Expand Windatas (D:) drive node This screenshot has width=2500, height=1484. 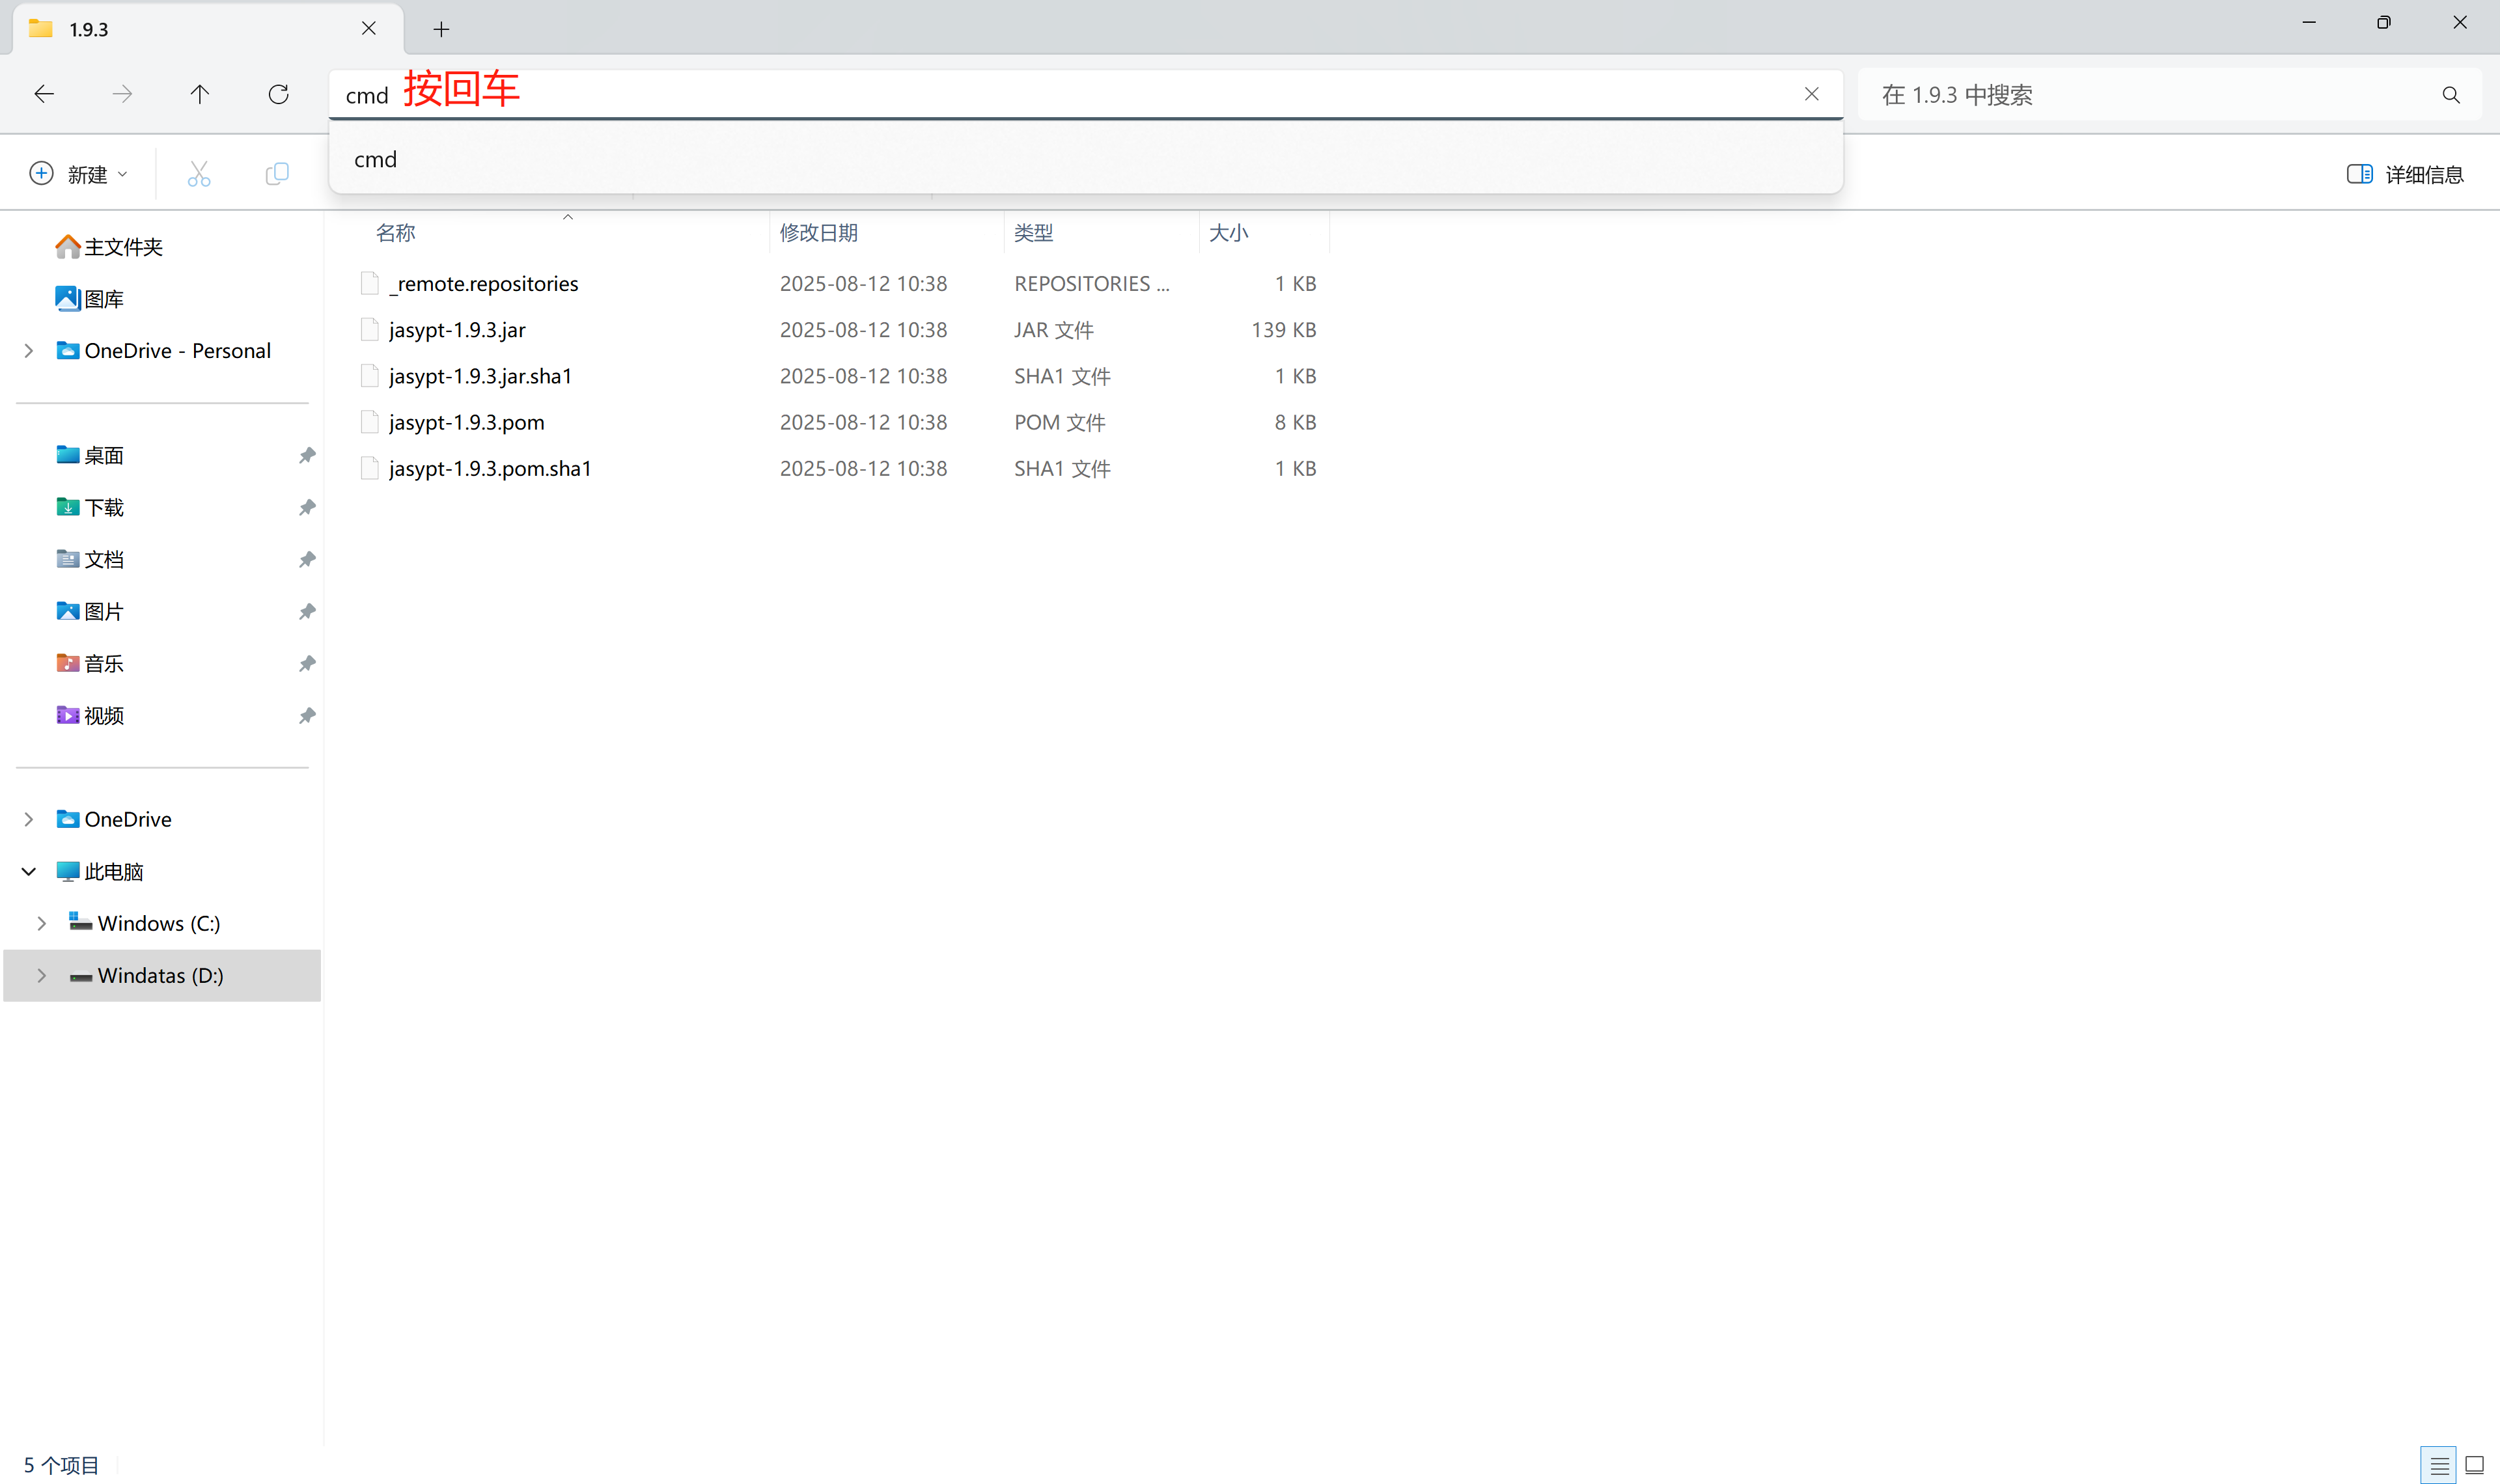pos(42,975)
